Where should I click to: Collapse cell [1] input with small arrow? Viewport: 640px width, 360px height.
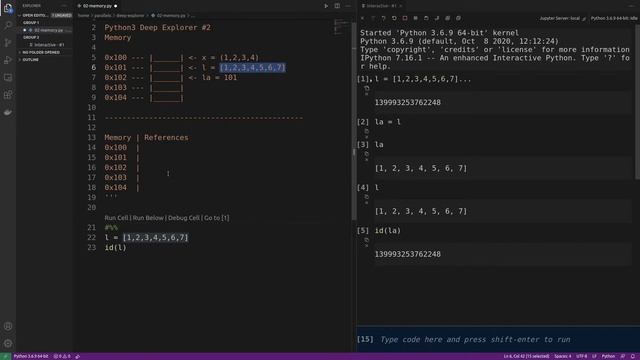click(367, 94)
